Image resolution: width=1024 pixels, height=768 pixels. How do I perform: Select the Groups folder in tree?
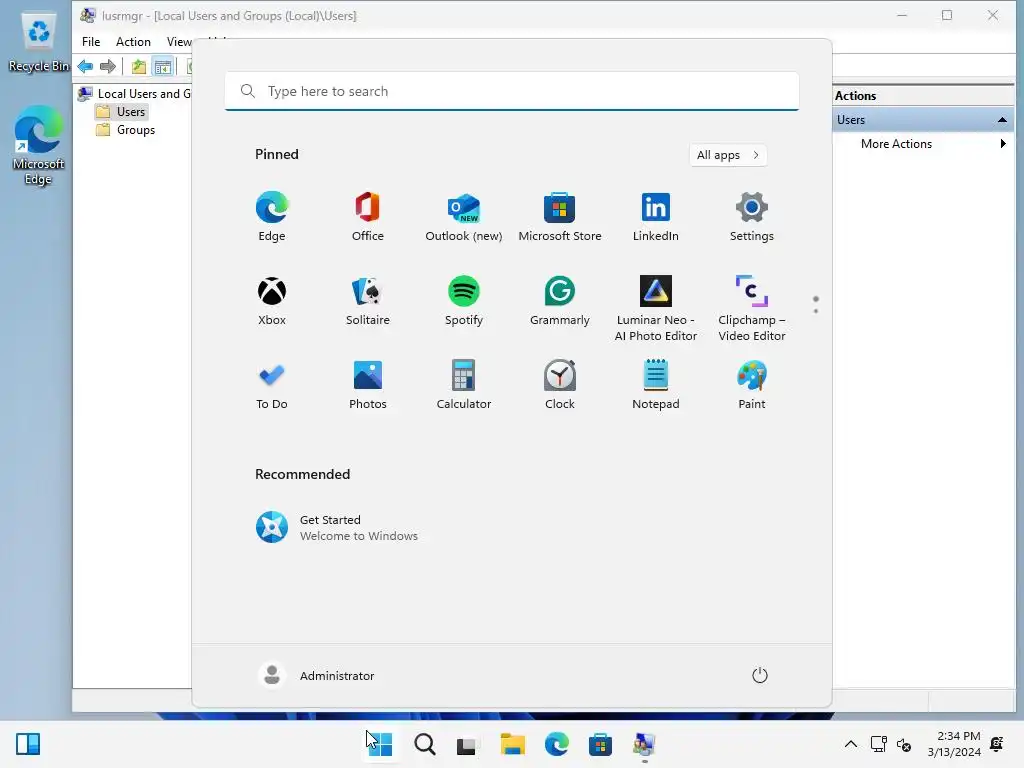pyautogui.click(x=125, y=130)
